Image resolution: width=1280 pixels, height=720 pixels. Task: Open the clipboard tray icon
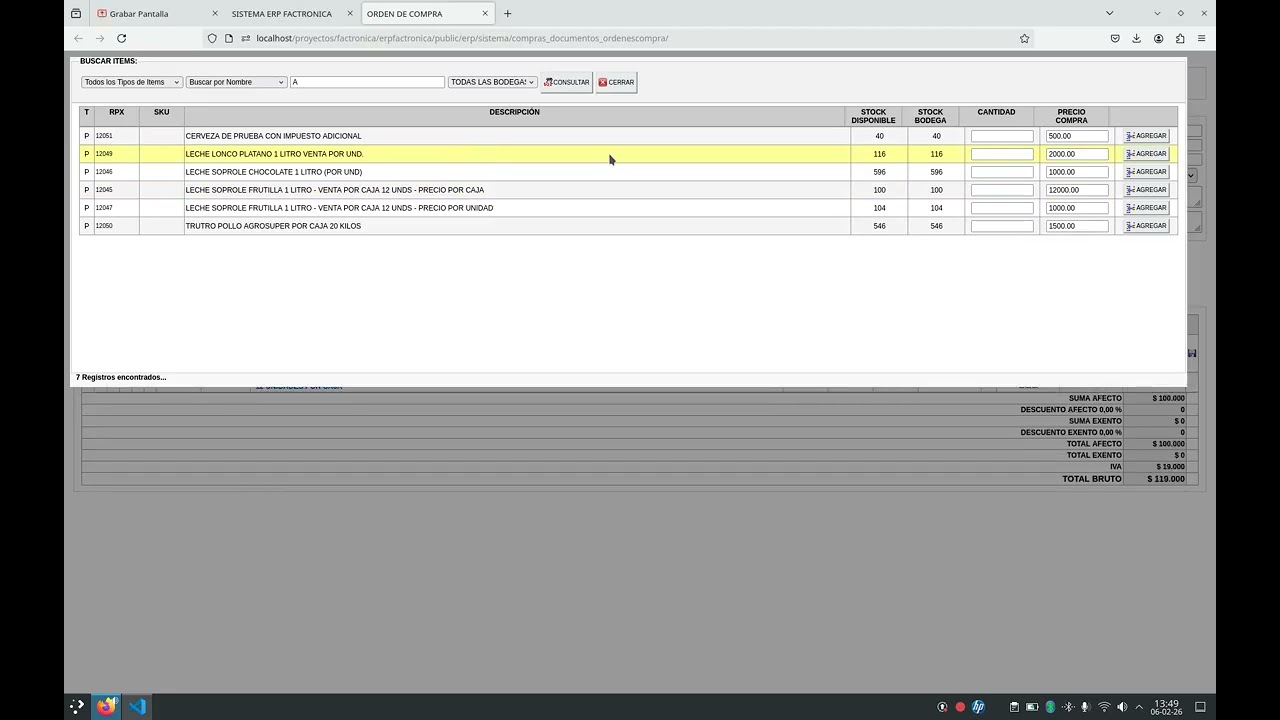pyautogui.click(x=1014, y=707)
